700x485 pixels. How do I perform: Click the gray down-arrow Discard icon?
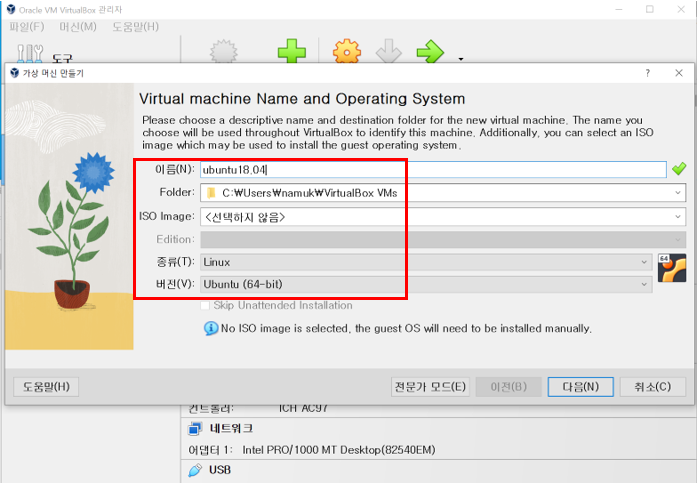tap(388, 50)
